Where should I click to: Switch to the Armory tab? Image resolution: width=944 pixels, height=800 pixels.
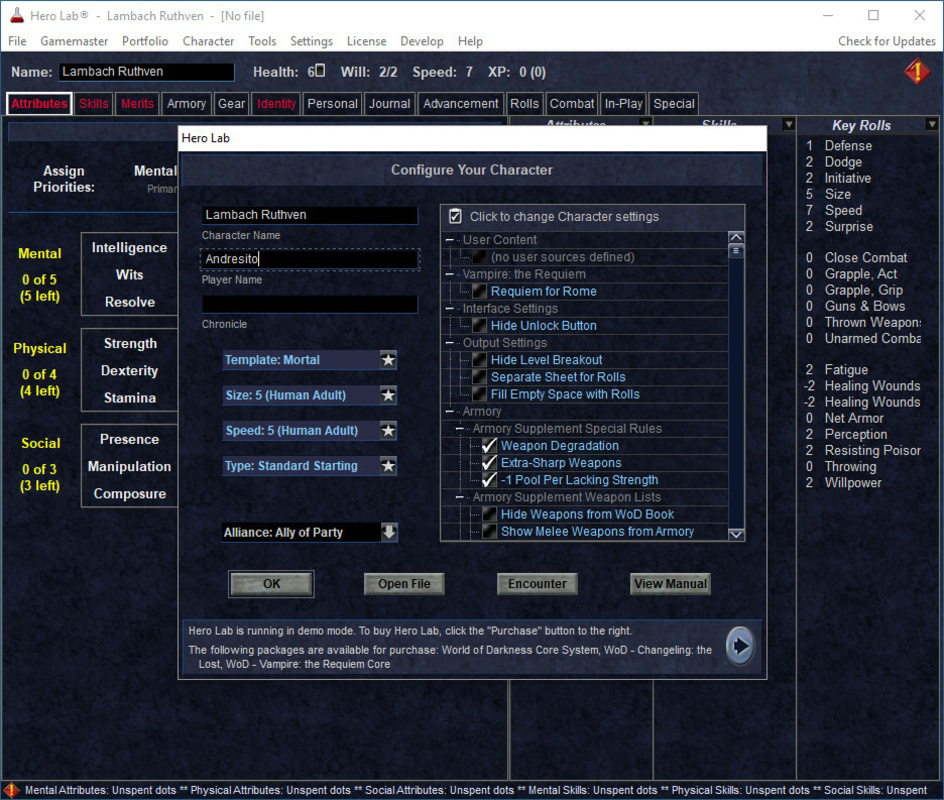(186, 104)
